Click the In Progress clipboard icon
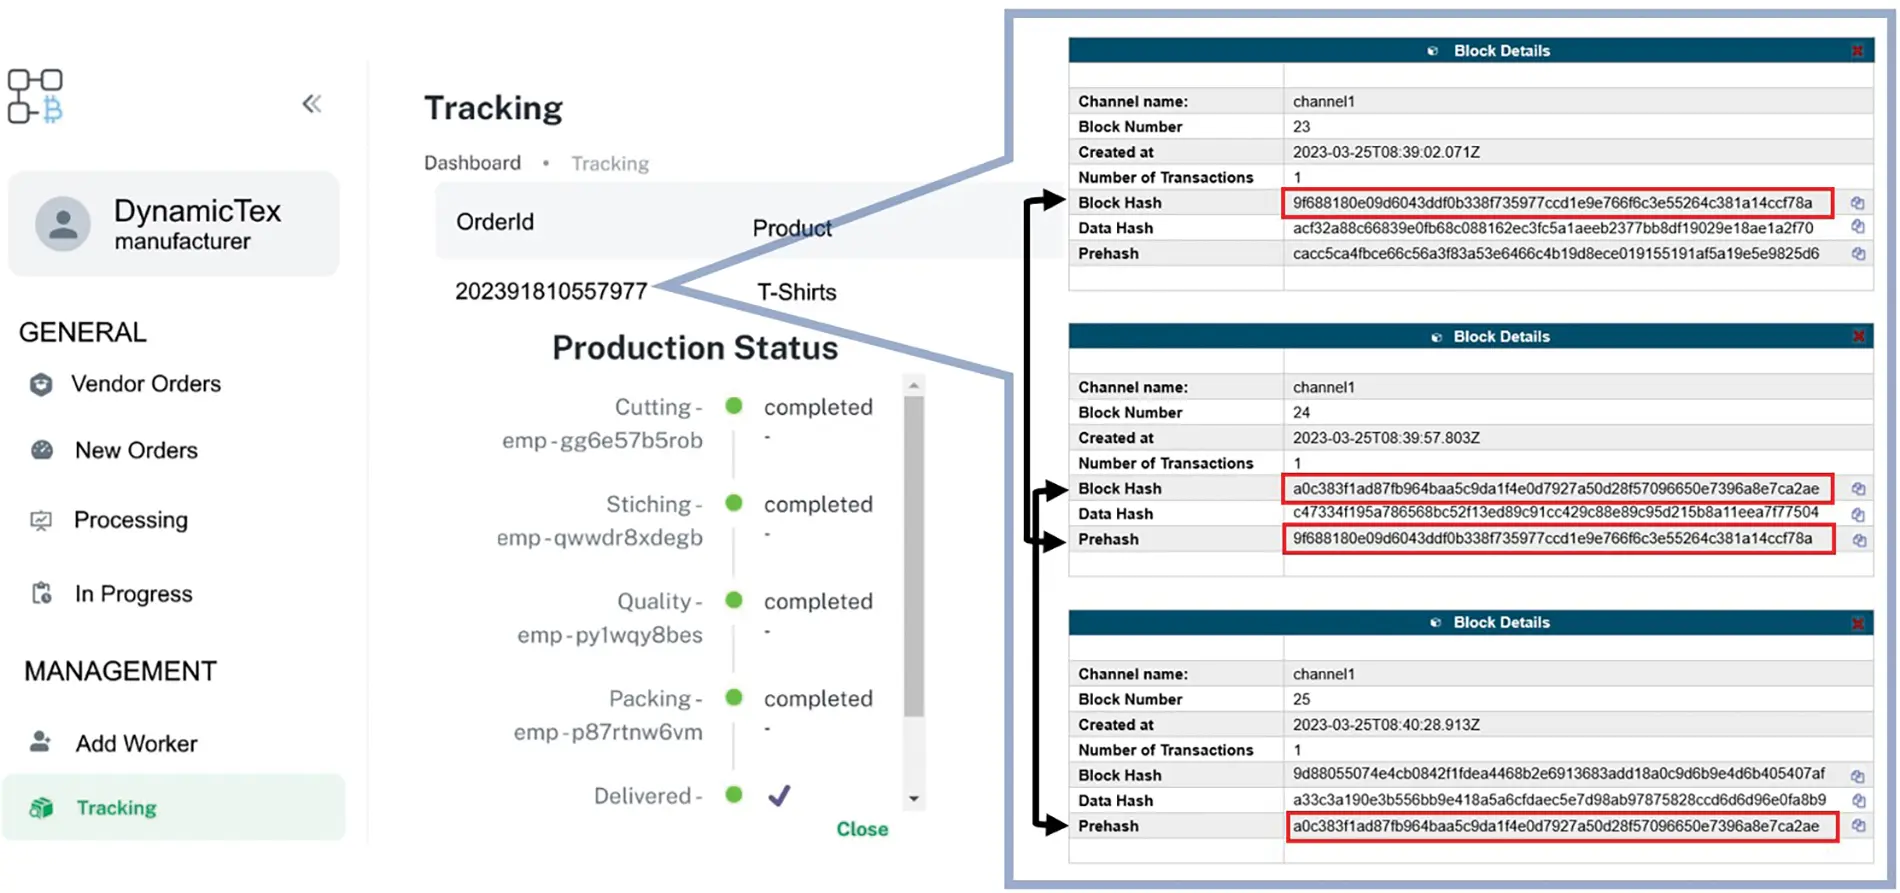 click(x=41, y=593)
